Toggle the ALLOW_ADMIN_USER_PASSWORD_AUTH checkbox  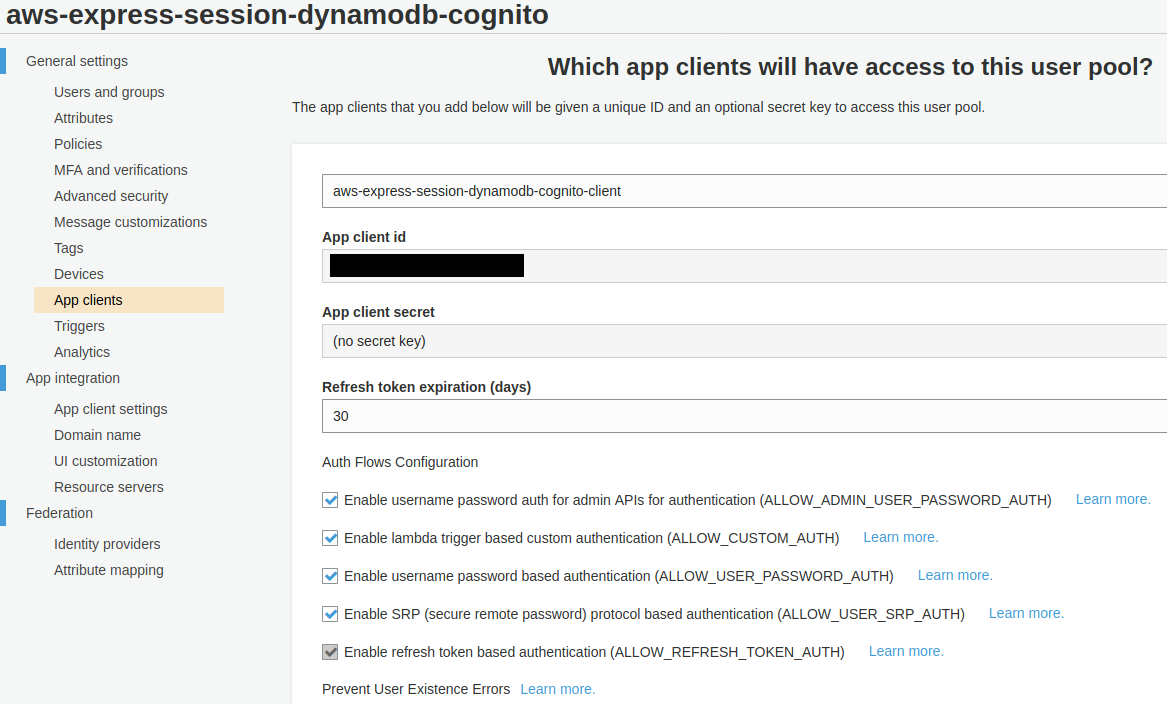coord(330,500)
